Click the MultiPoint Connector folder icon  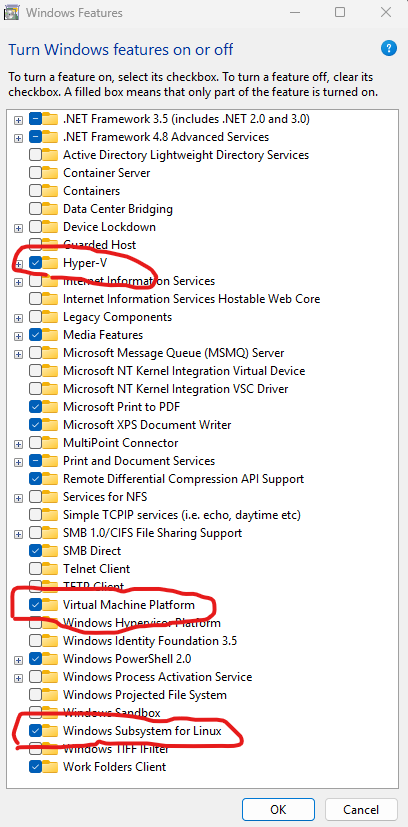click(x=50, y=443)
